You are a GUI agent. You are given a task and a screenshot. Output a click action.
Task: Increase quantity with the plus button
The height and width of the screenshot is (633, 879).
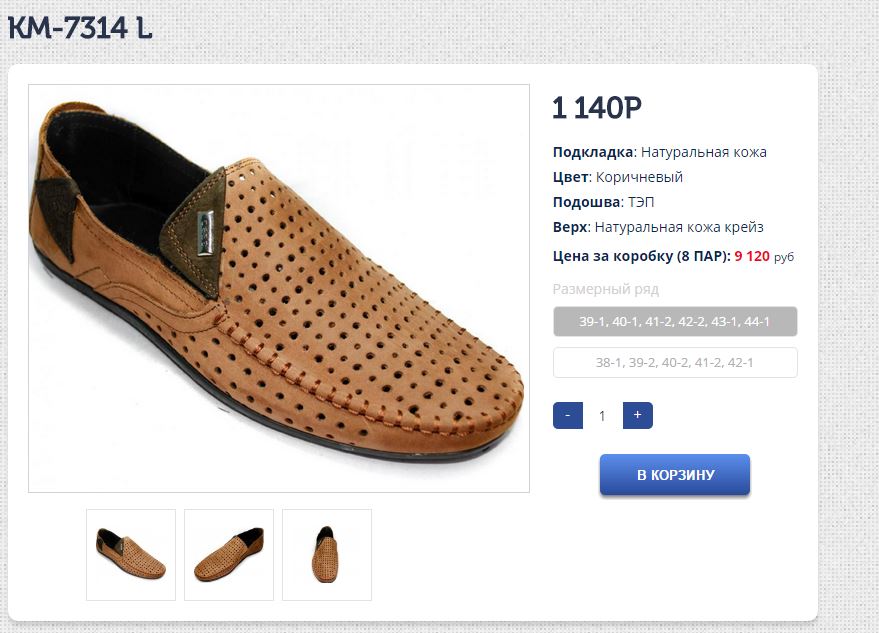click(637, 416)
